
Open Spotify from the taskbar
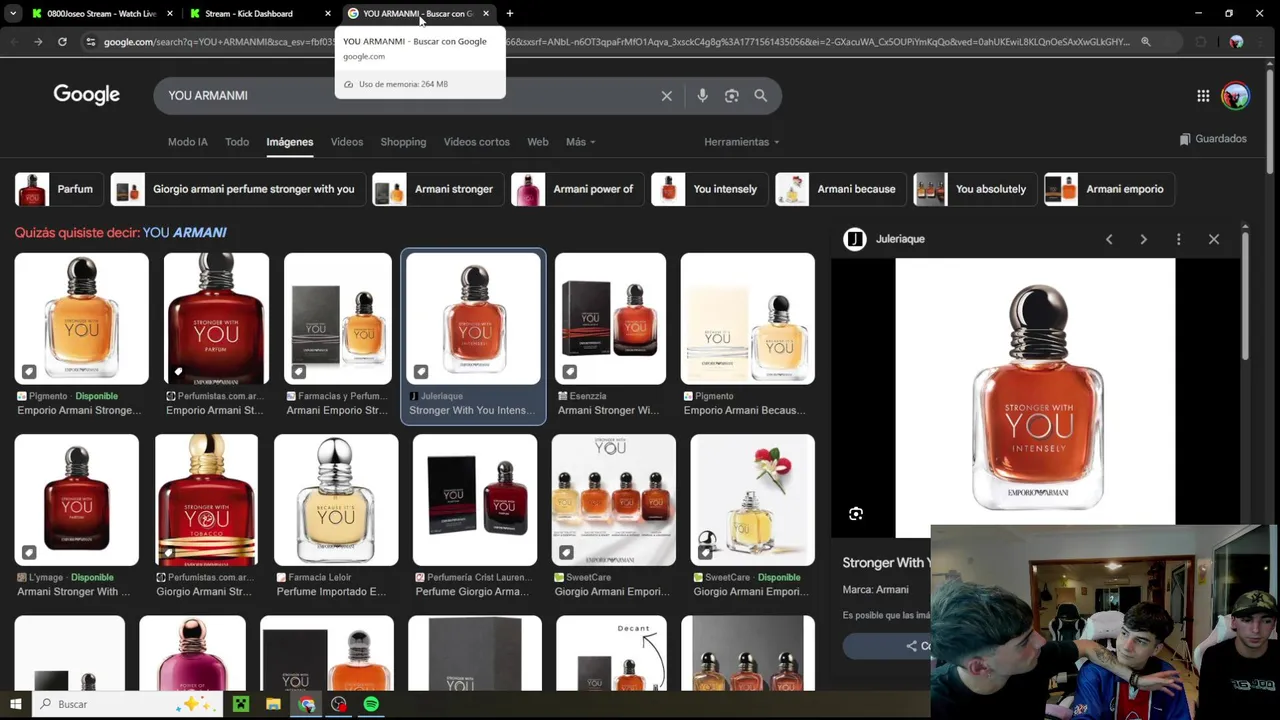(371, 704)
